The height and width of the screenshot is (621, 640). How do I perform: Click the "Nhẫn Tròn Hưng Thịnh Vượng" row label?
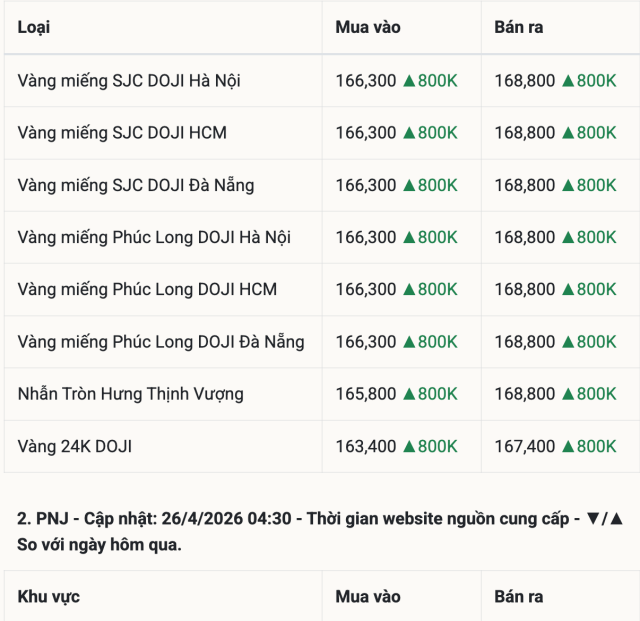pyautogui.click(x=130, y=394)
